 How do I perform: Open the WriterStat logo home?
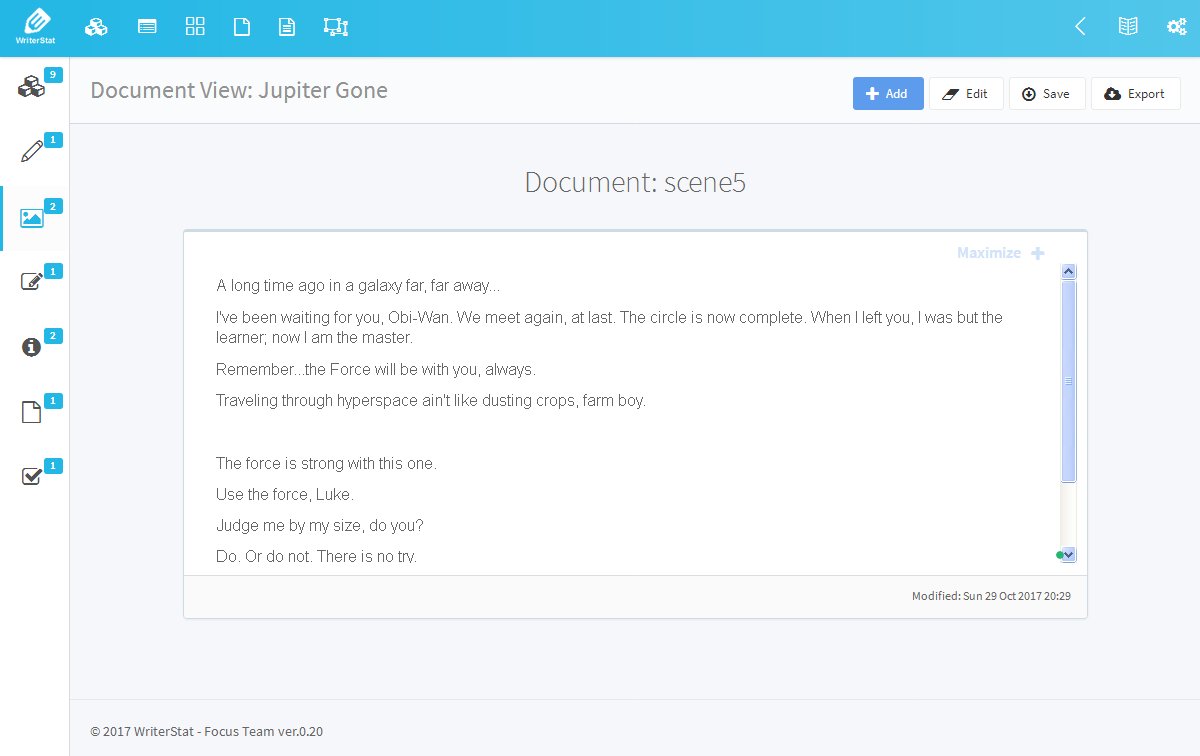point(34,28)
